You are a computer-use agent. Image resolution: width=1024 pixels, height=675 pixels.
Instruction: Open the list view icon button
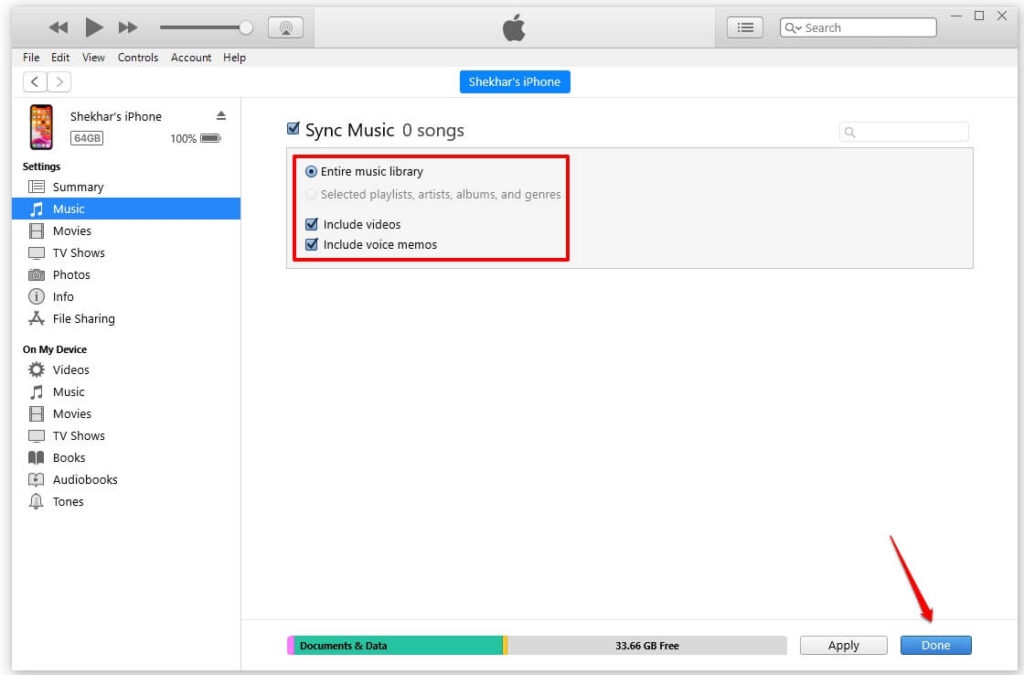click(x=745, y=27)
